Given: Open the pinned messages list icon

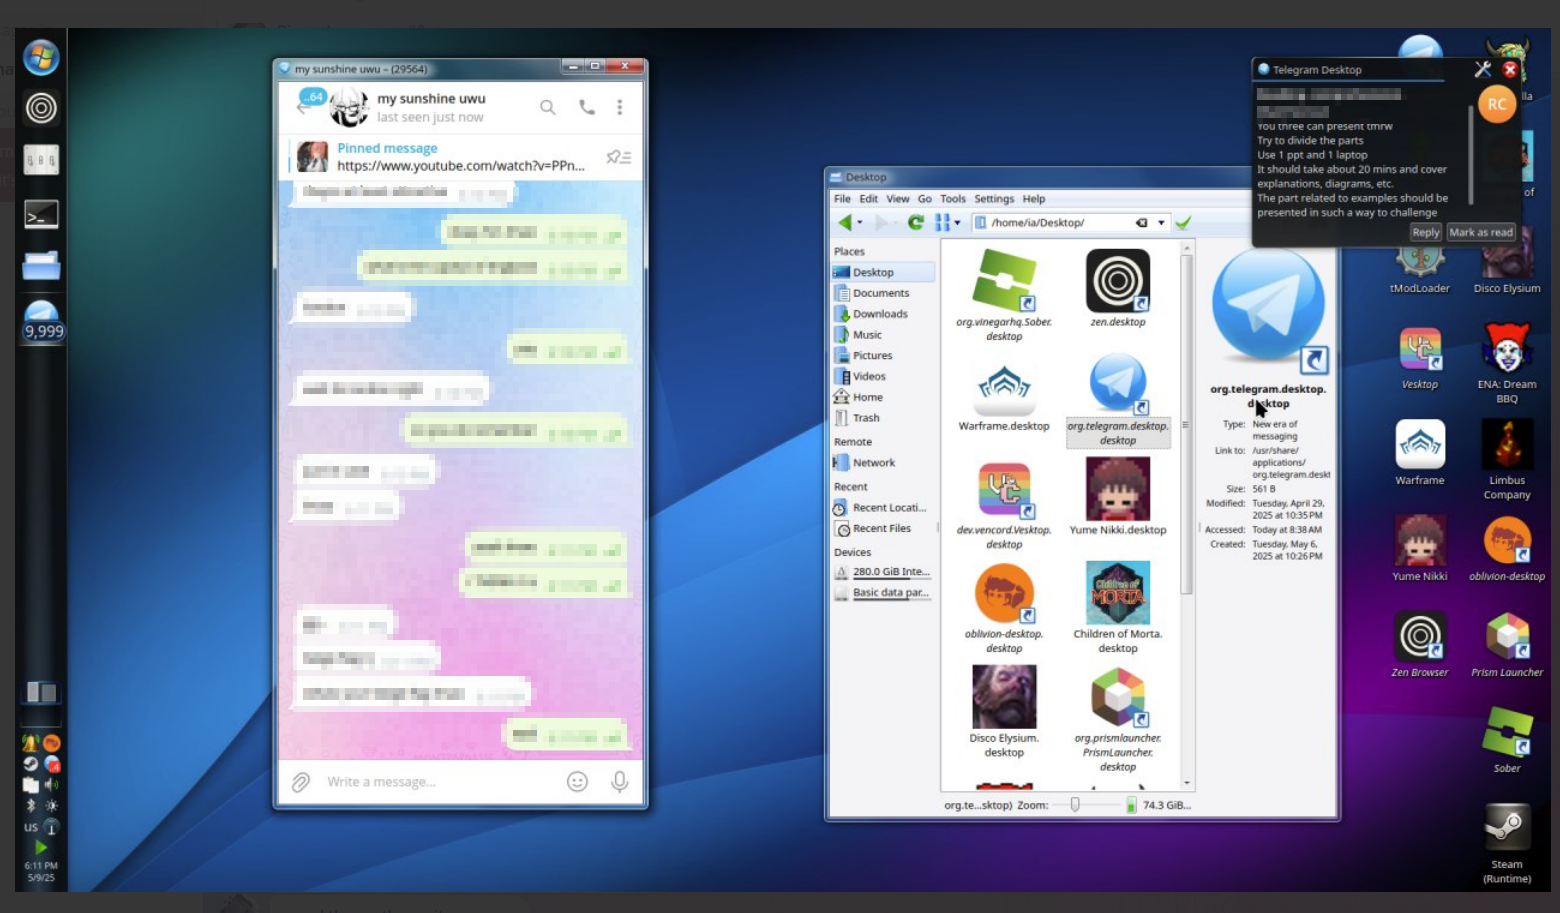Looking at the screenshot, I should [618, 157].
